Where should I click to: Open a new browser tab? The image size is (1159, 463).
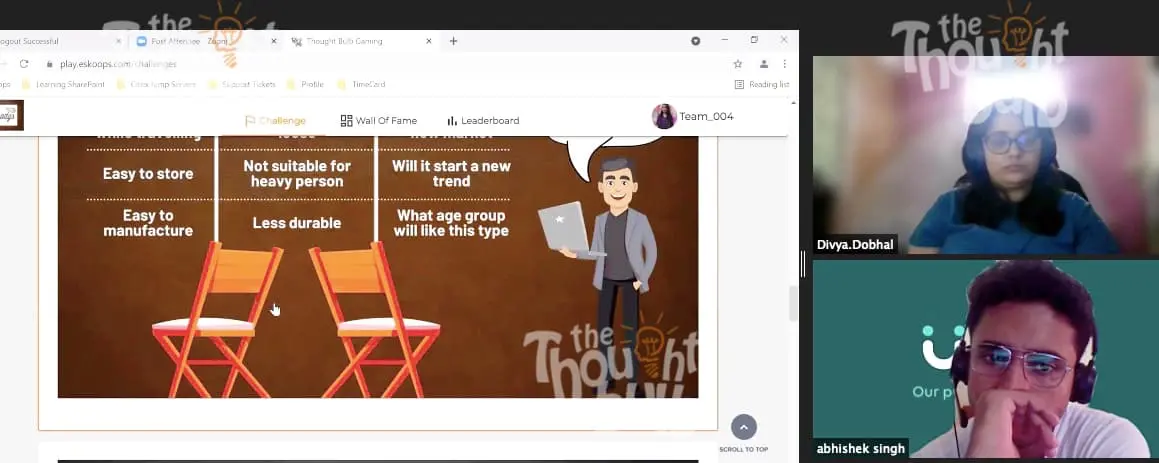tap(453, 41)
